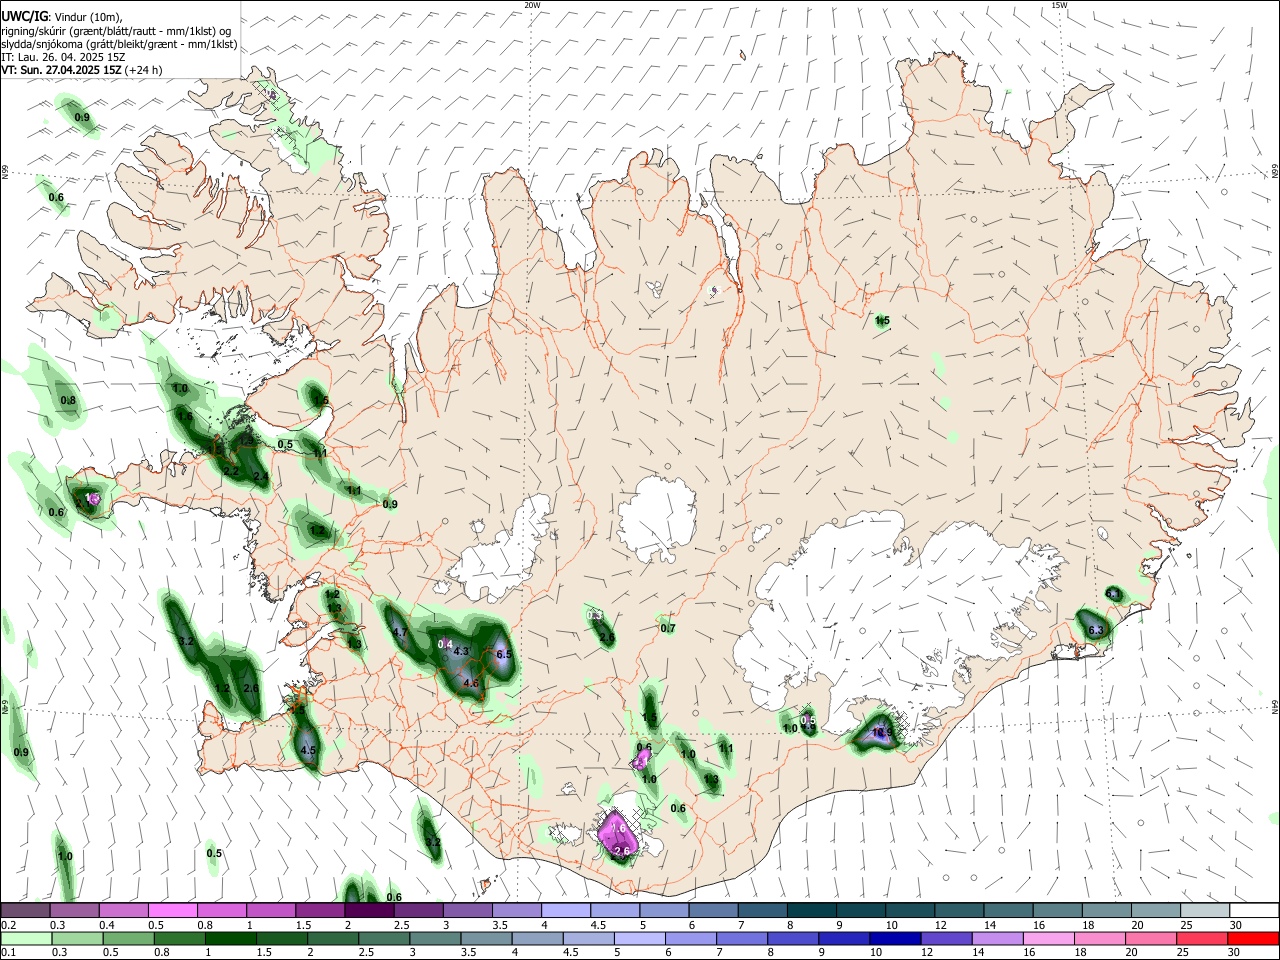Click the '0.1' label in the legend

(x=8, y=953)
